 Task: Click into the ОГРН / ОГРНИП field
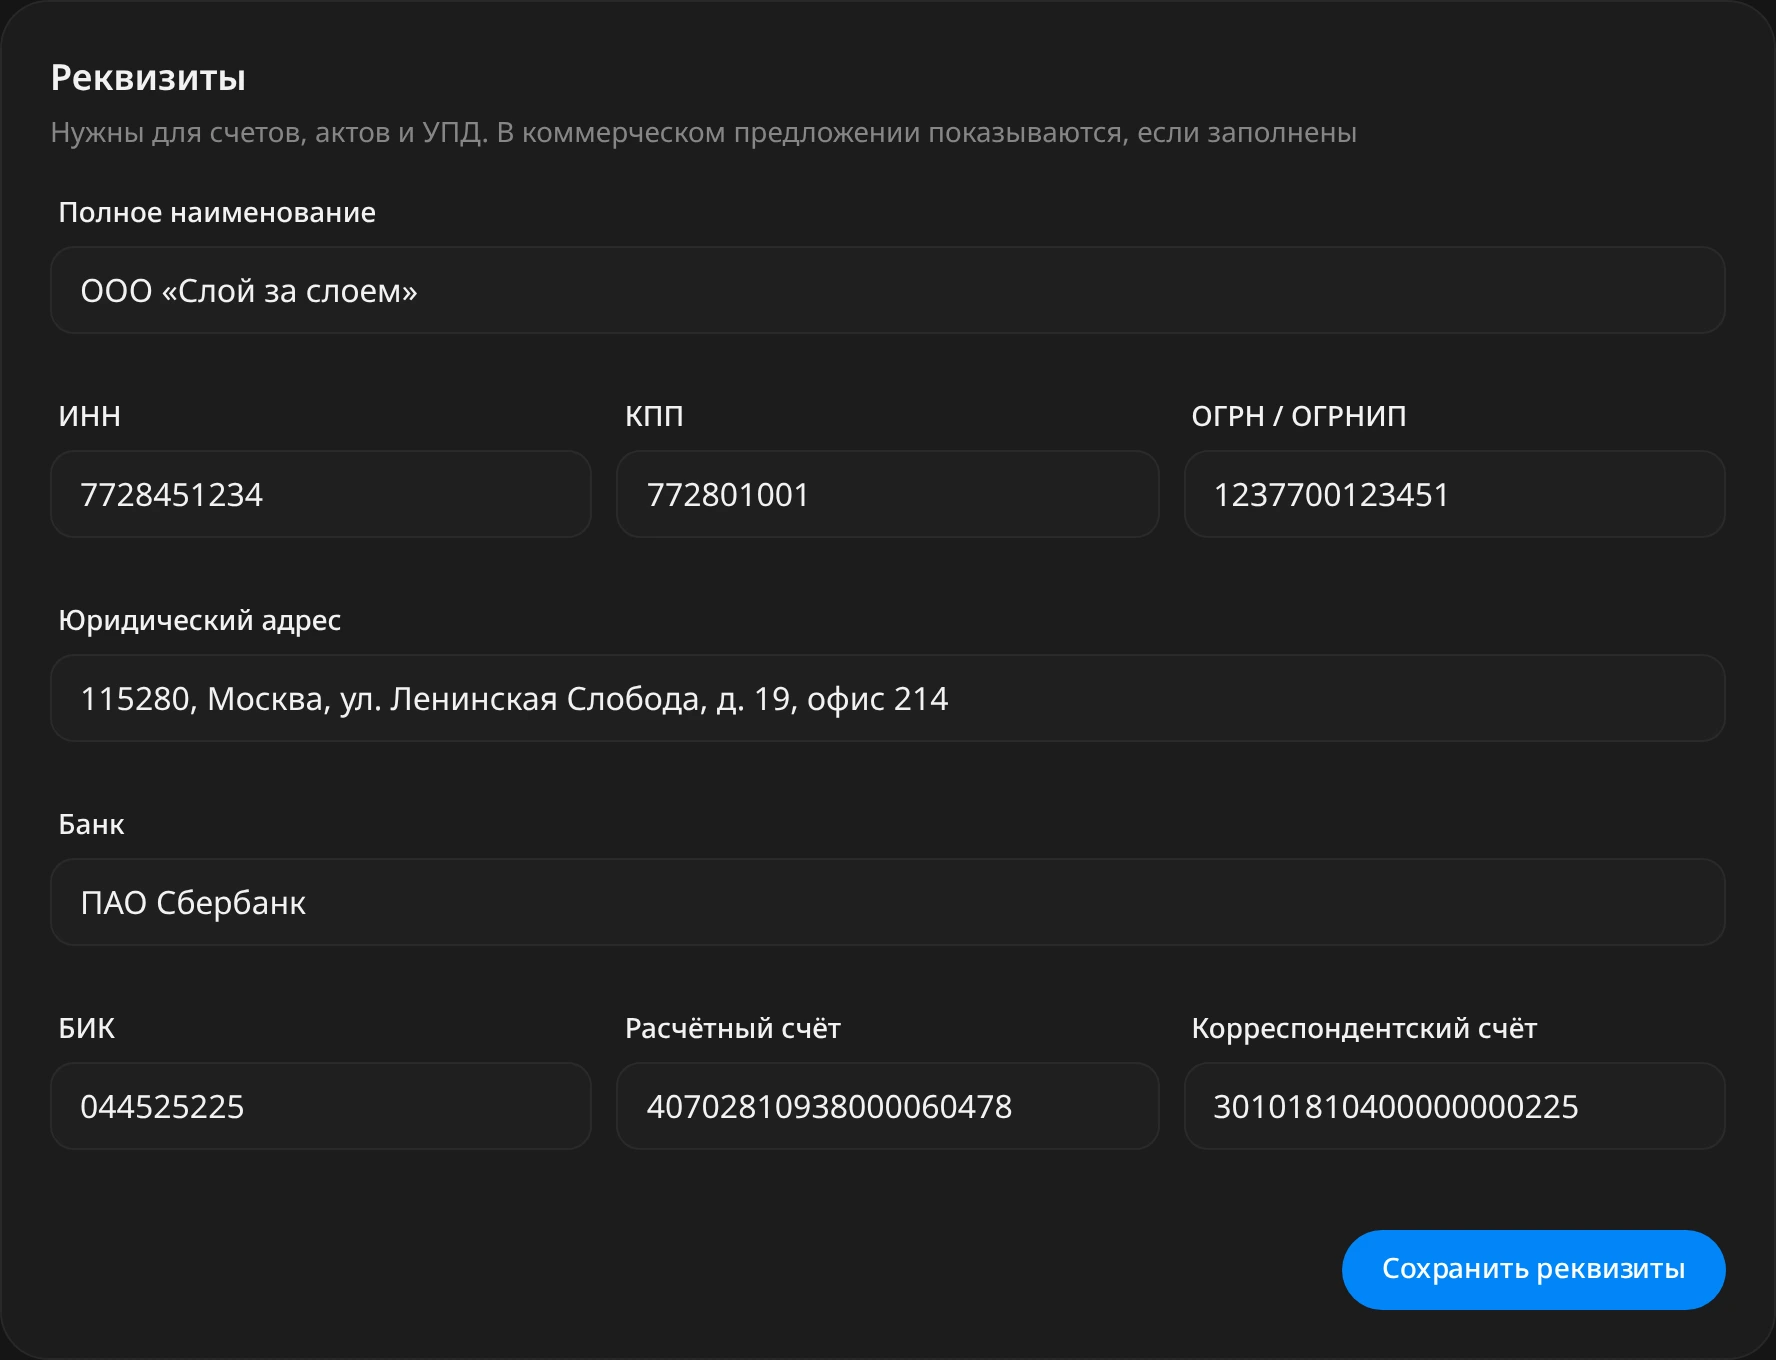click(1455, 494)
